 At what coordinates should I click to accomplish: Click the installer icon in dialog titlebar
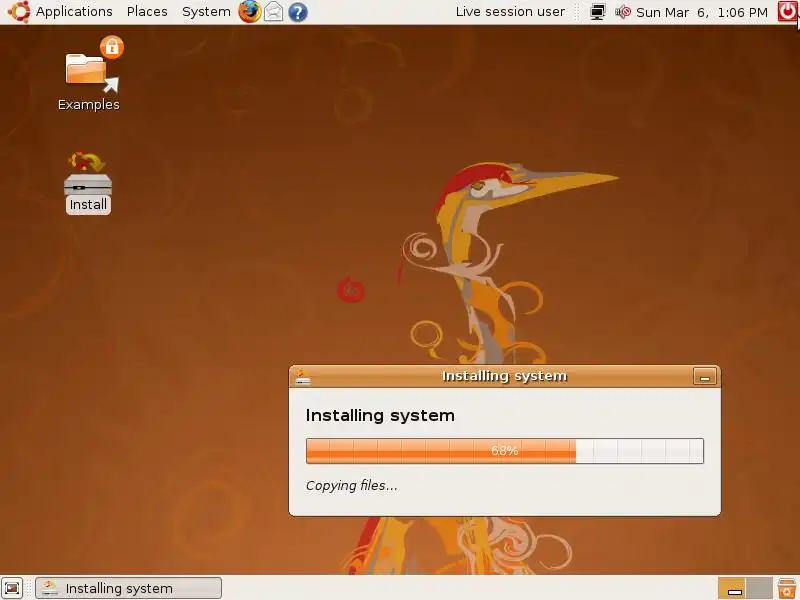[303, 377]
